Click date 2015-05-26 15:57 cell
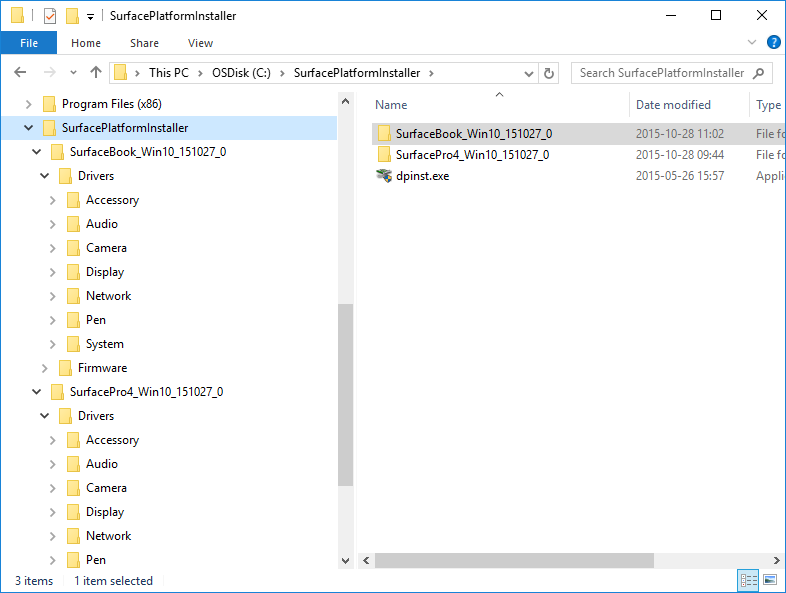Image resolution: width=786 pixels, height=593 pixels. (x=680, y=176)
